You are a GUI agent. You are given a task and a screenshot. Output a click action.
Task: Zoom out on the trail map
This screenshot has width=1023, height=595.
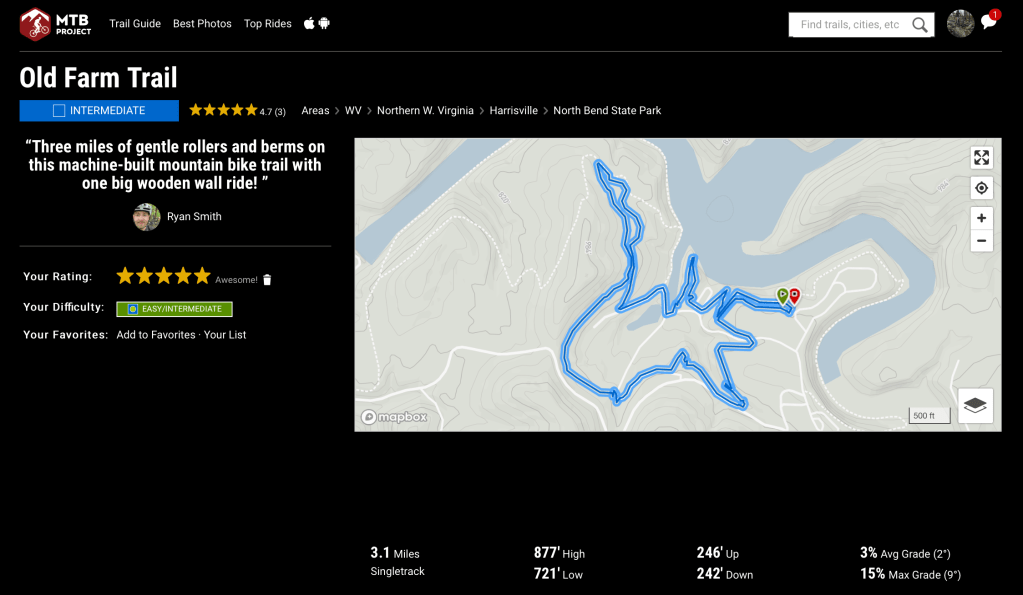point(981,241)
